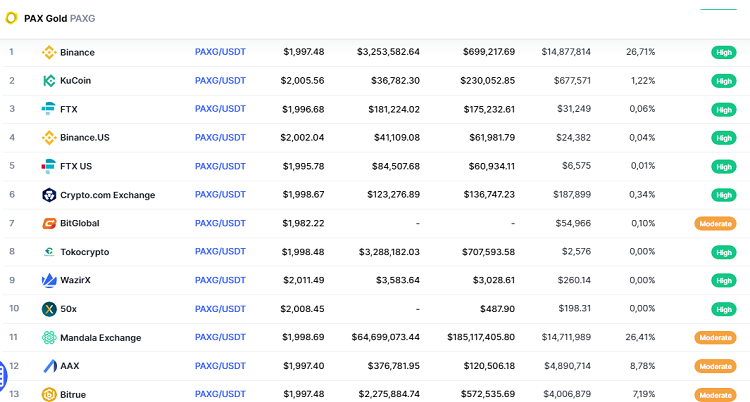Click the $4,006,879 Bitrue volume
This screenshot has width=750, height=402.
(x=567, y=394)
